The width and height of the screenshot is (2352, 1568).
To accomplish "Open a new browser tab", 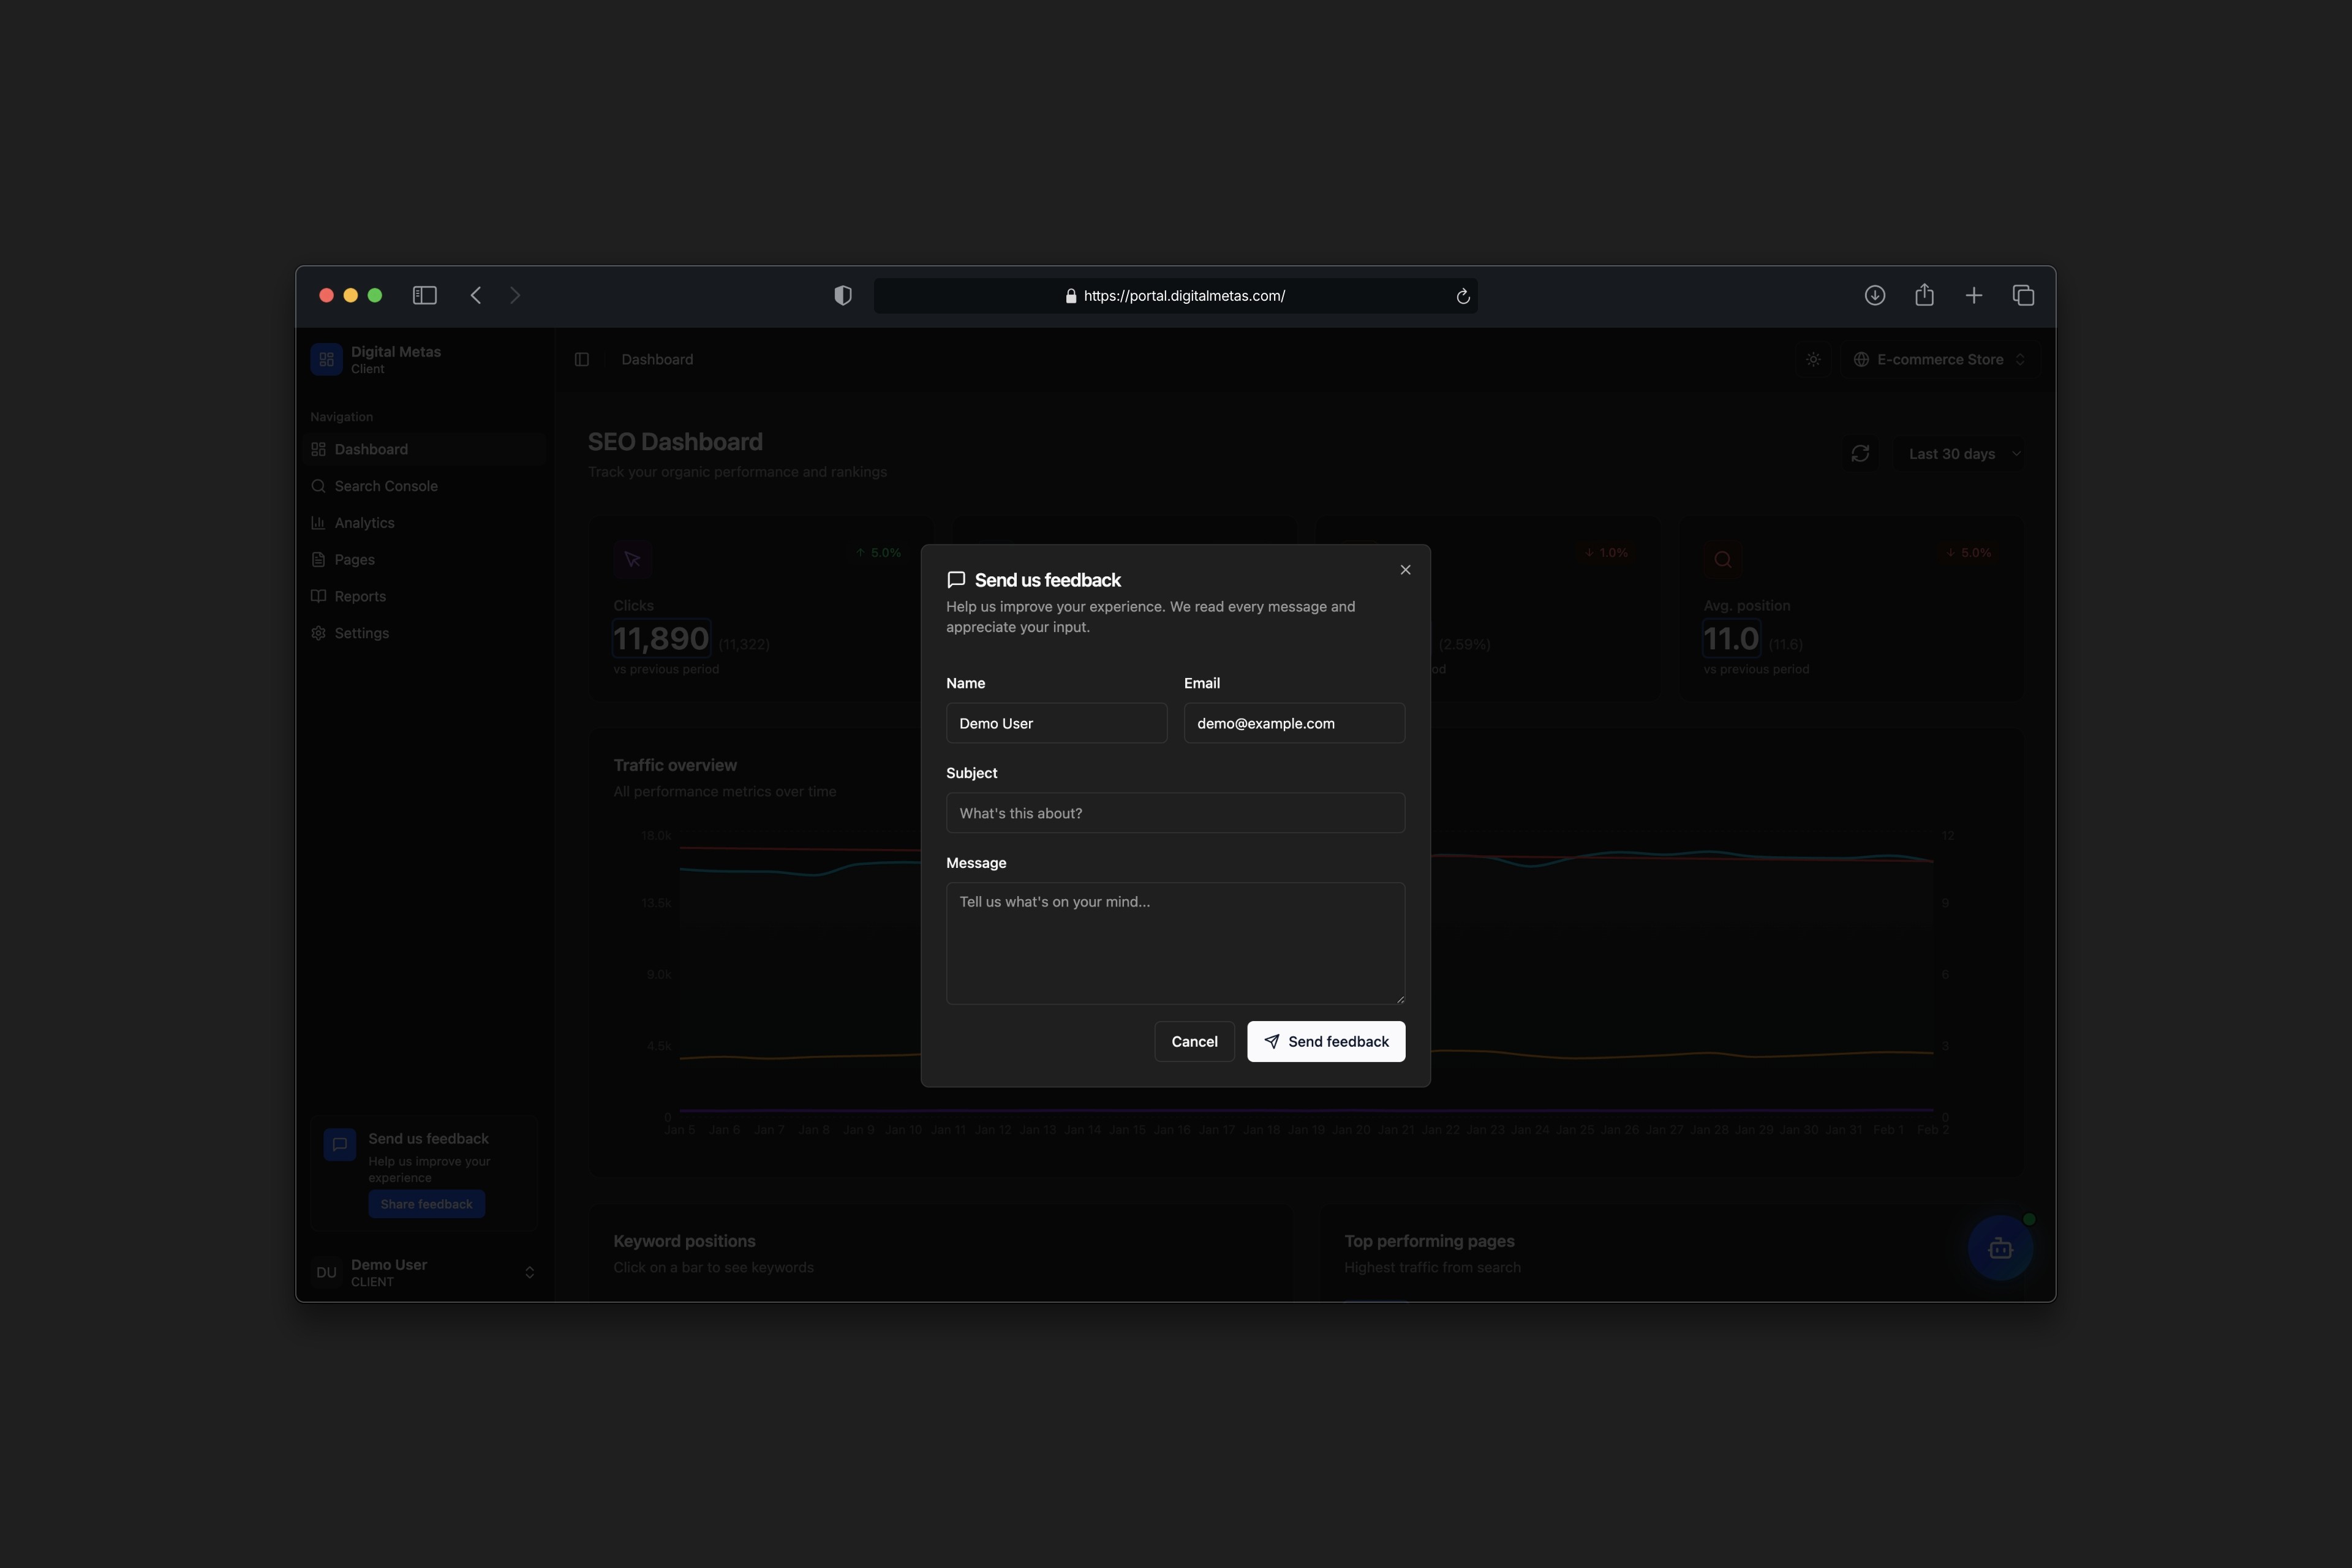I will pos(1973,295).
